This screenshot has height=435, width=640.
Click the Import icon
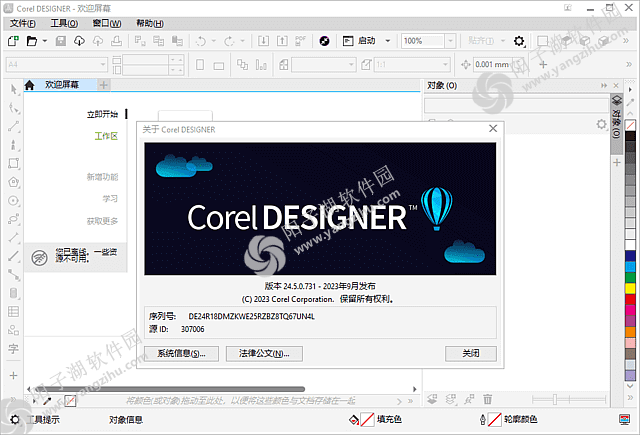264,41
